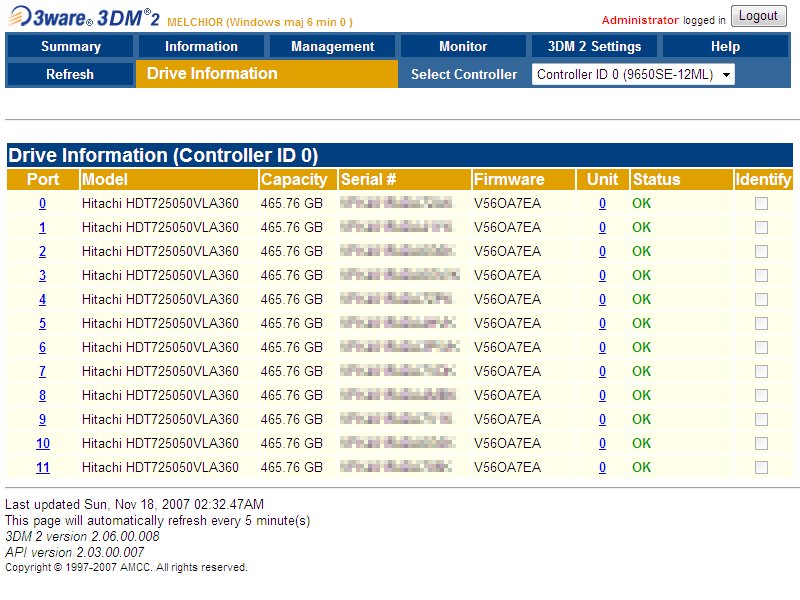Open the port 0 drive link
Screen dimensions: 800x600
tap(42, 204)
